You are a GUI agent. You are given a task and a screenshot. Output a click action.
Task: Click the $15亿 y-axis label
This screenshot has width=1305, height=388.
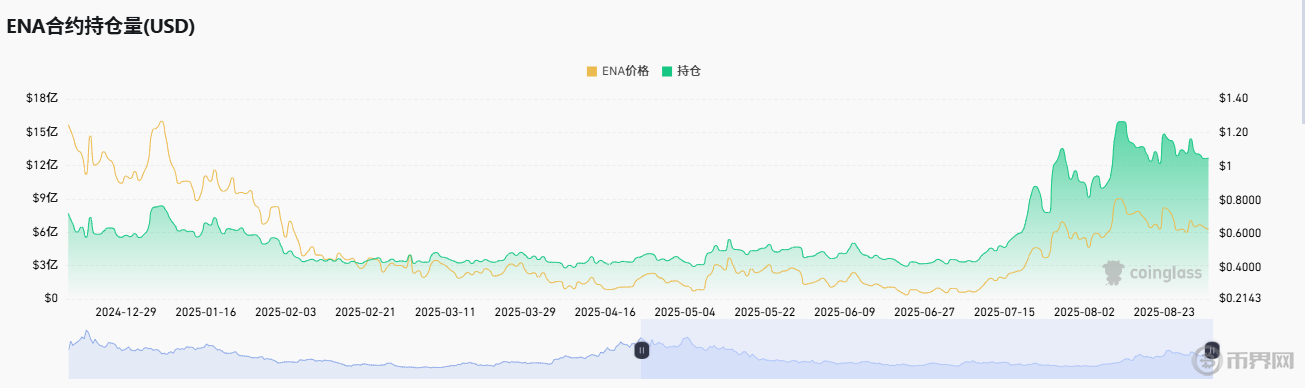pos(43,132)
